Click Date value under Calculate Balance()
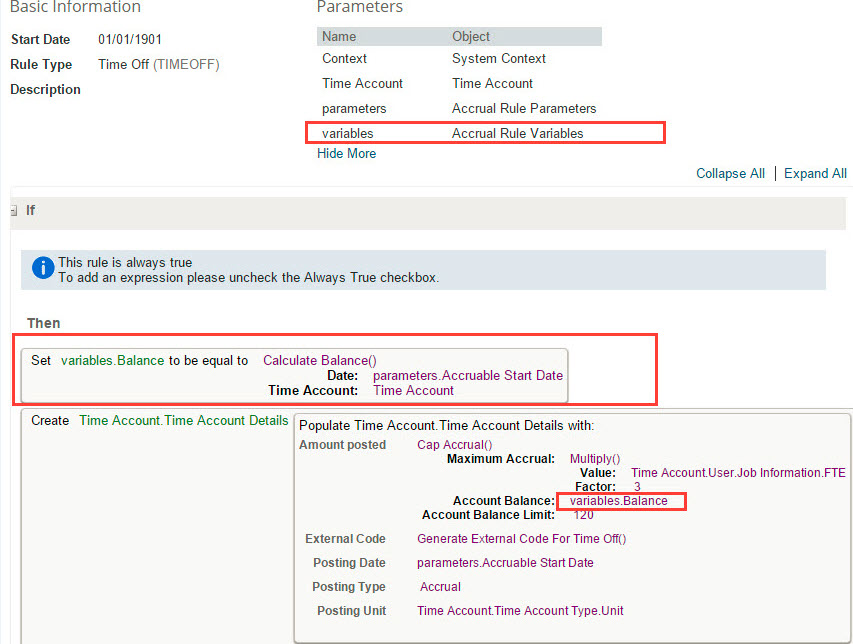The image size is (853, 644). coord(468,375)
